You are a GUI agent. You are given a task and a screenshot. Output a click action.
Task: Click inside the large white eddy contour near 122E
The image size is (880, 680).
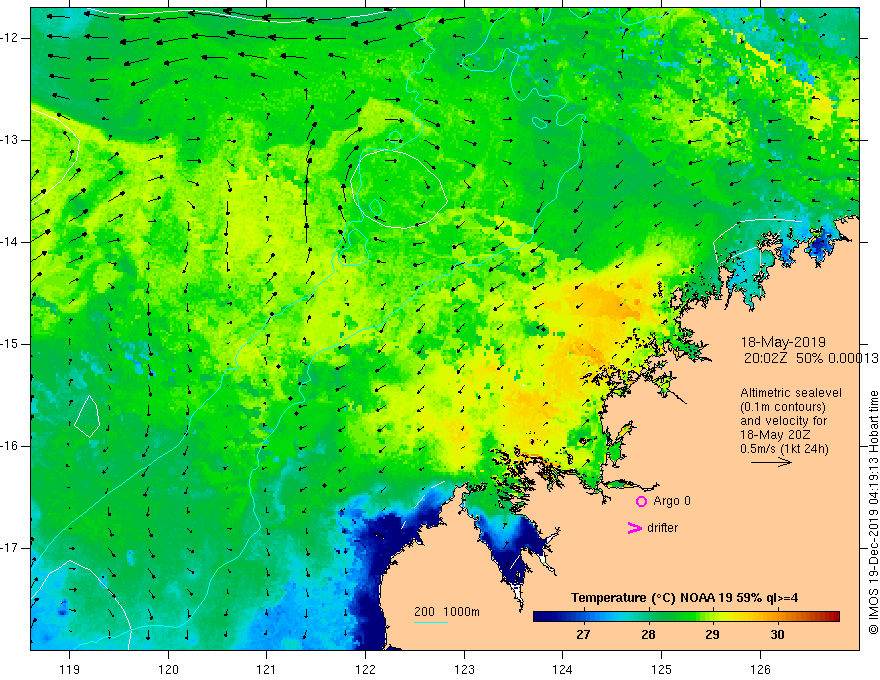[400, 188]
